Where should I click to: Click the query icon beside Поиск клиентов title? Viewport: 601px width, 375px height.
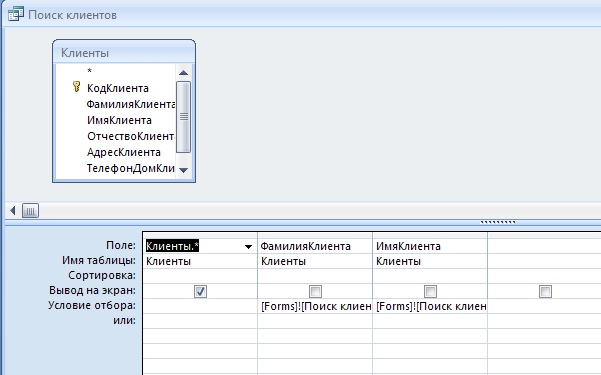pos(16,14)
